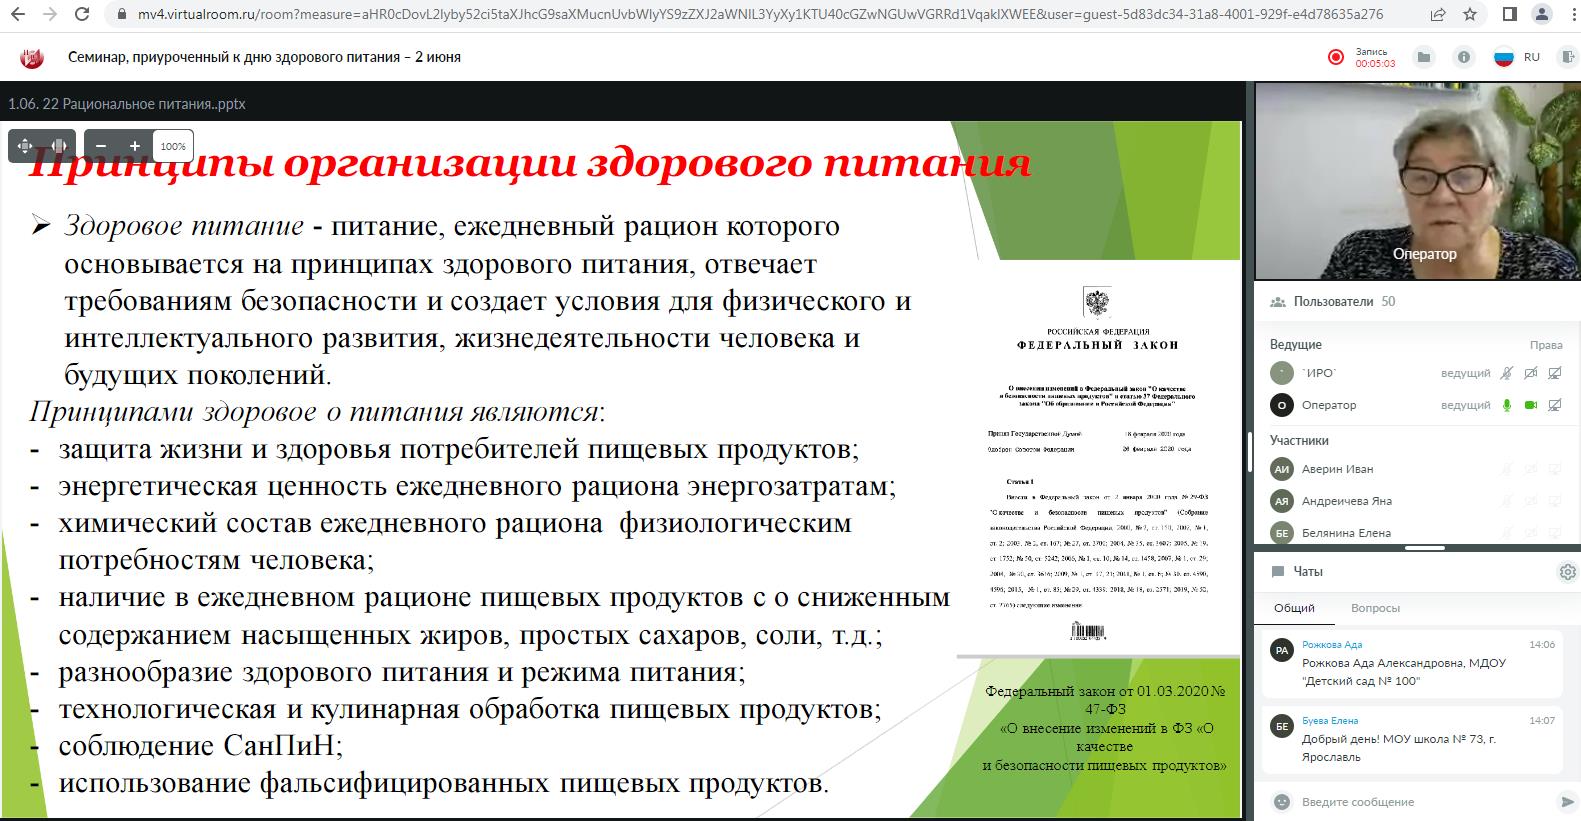Fit slide to screen tool
1581x821 pixels.
coord(26,146)
